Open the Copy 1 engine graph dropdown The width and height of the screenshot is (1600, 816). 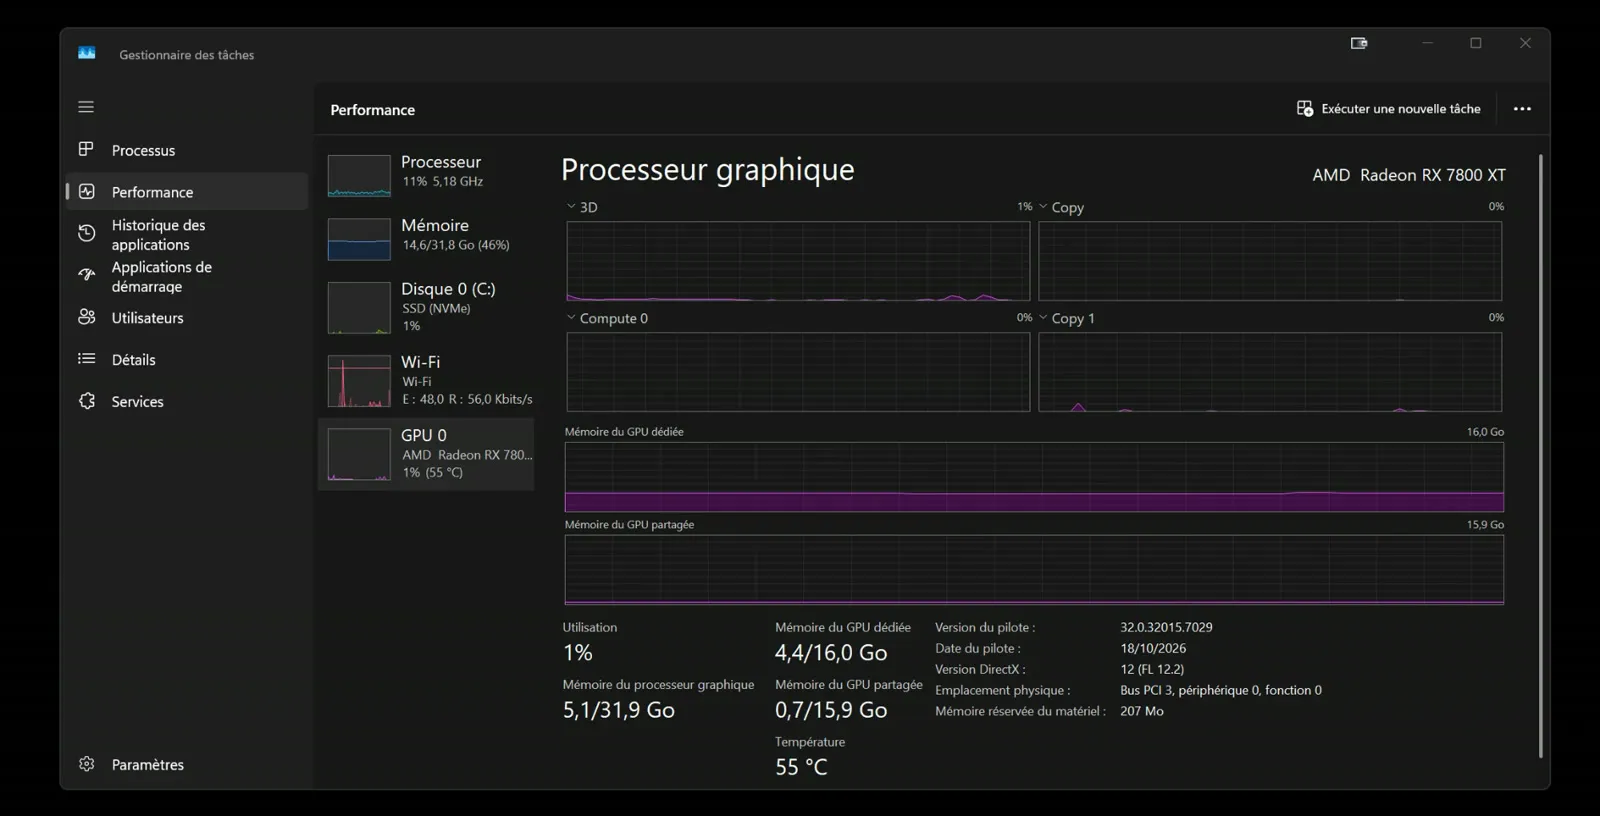coord(1043,317)
